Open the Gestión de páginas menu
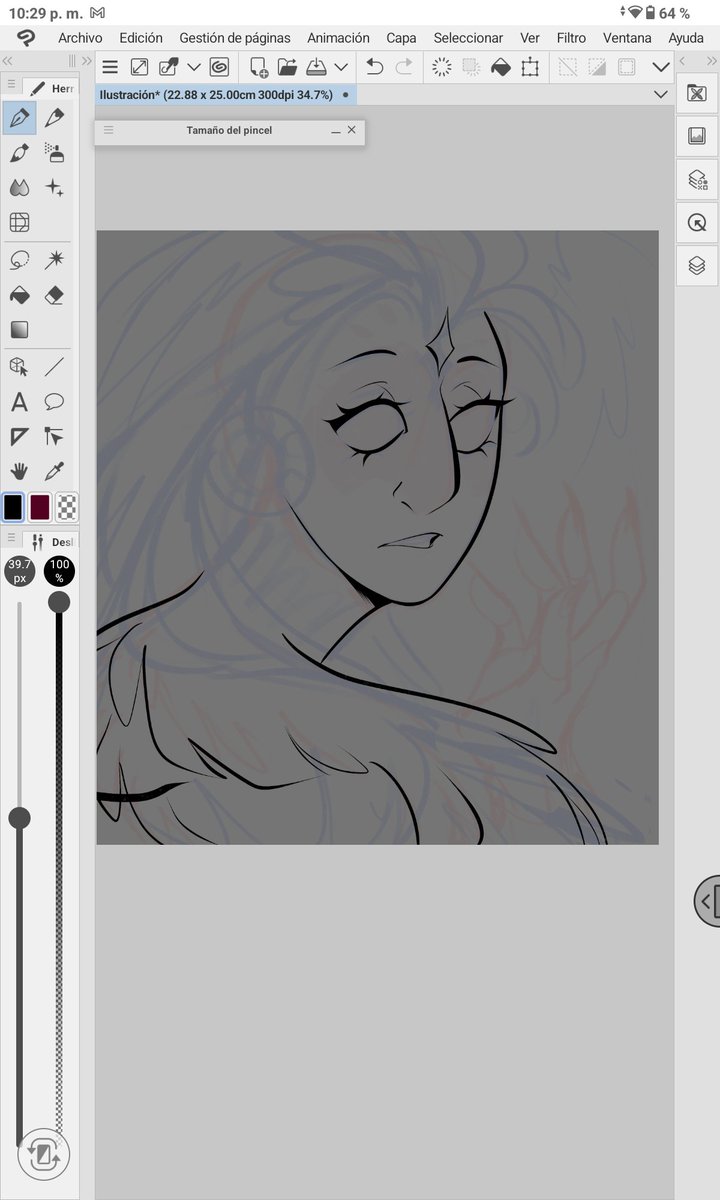This screenshot has height=1200, width=720. click(235, 38)
